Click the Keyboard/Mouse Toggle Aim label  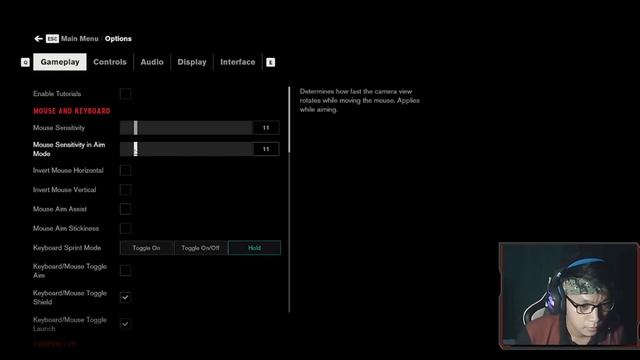70,271
